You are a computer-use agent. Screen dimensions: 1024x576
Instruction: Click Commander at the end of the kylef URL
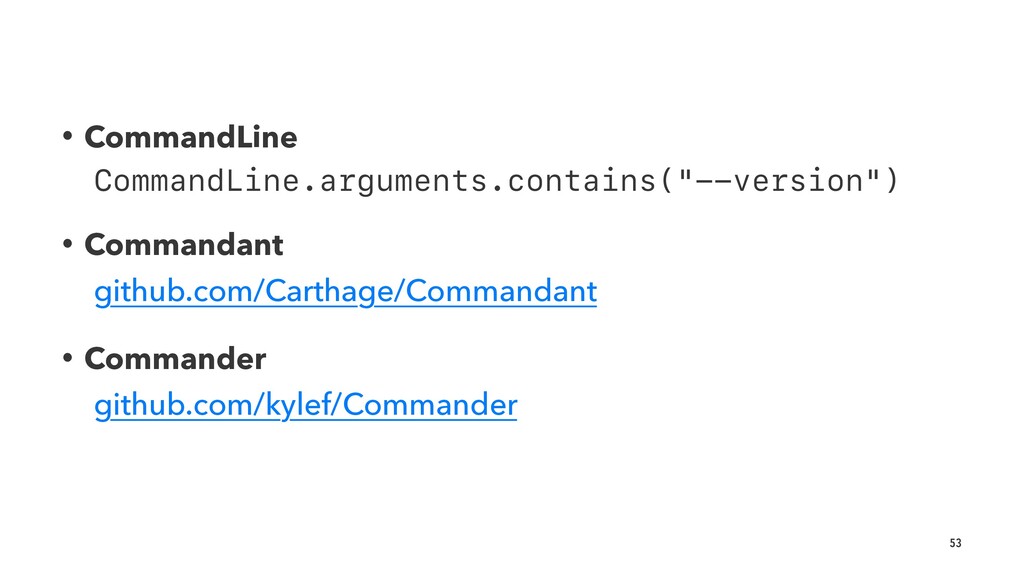pyautogui.click(x=430, y=405)
